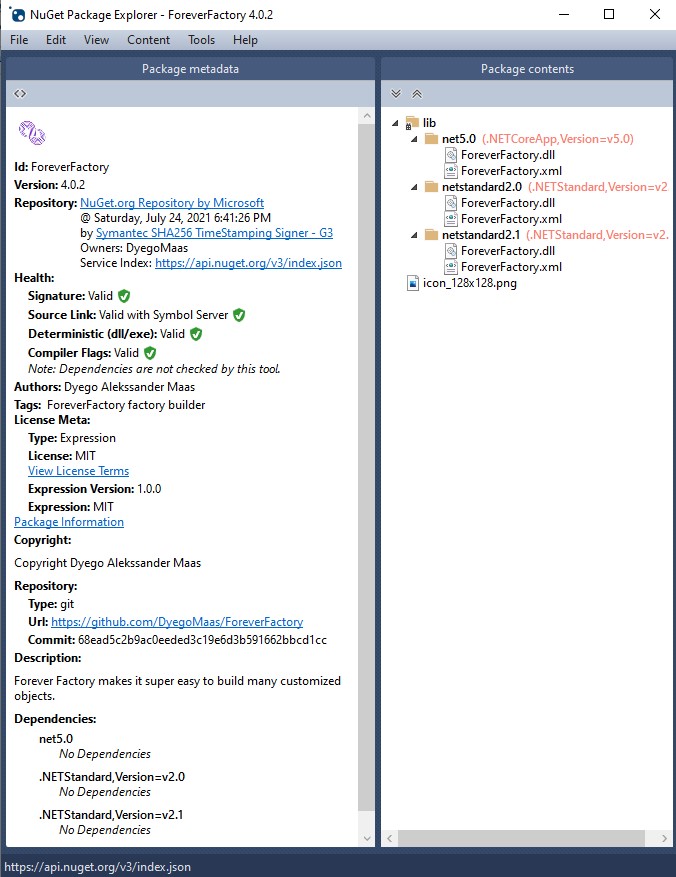Collapse the netstandard2.0 folder node

click(x=414, y=187)
